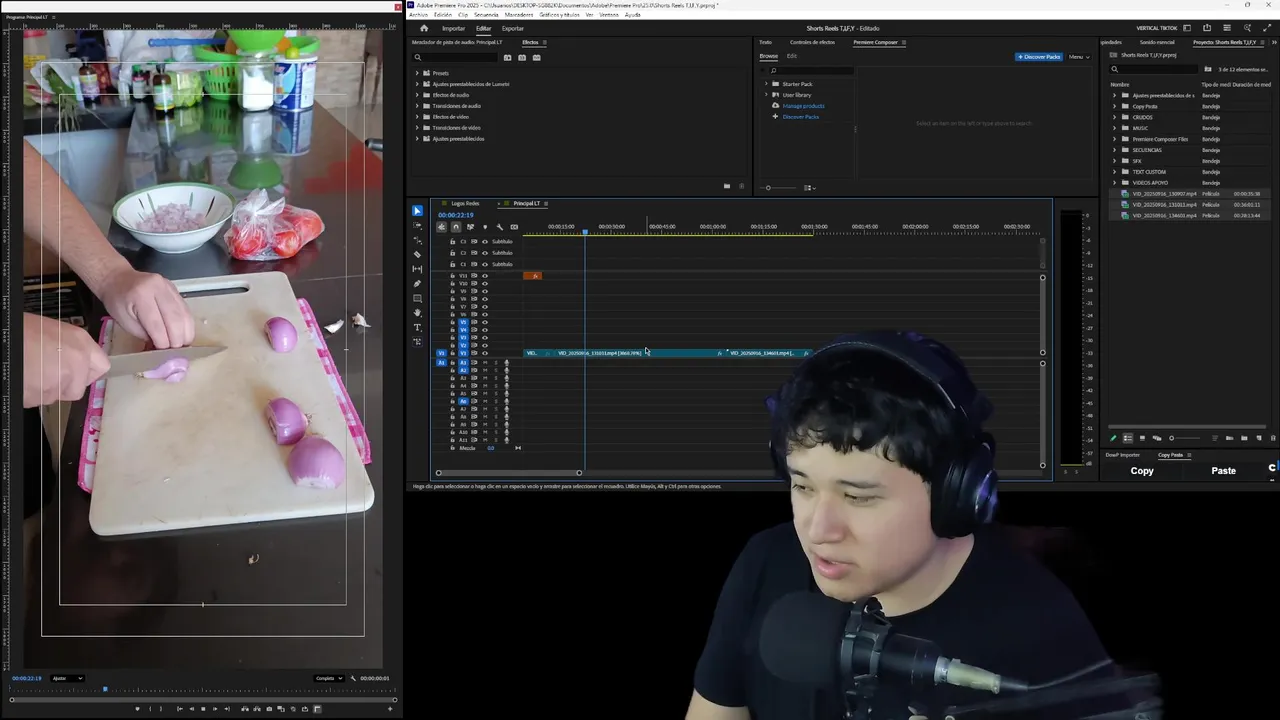Switch to the Logos Redes timeline tab

[465, 203]
